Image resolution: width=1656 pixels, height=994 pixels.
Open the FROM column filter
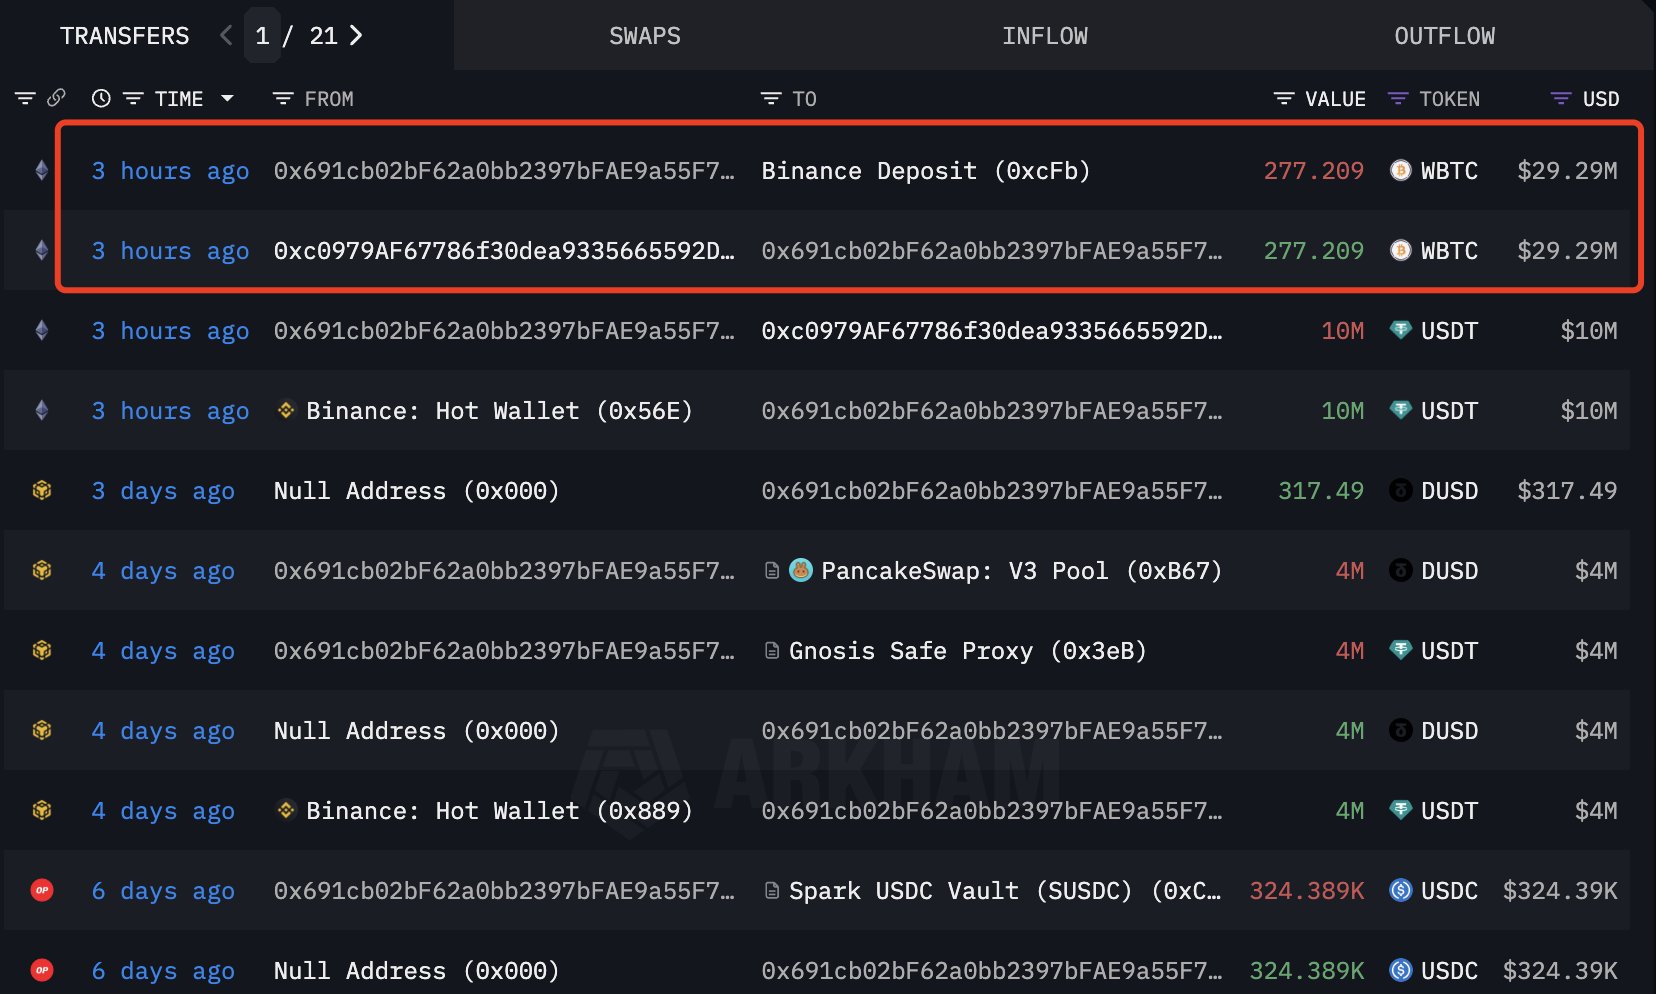tap(283, 98)
